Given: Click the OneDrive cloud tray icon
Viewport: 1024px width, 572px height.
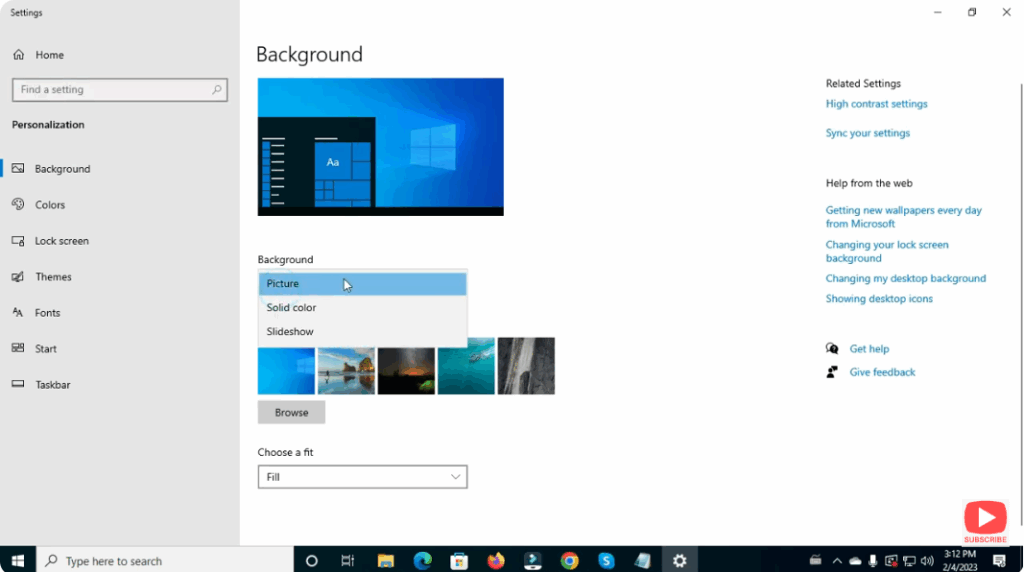Looking at the screenshot, I should click(x=855, y=561).
